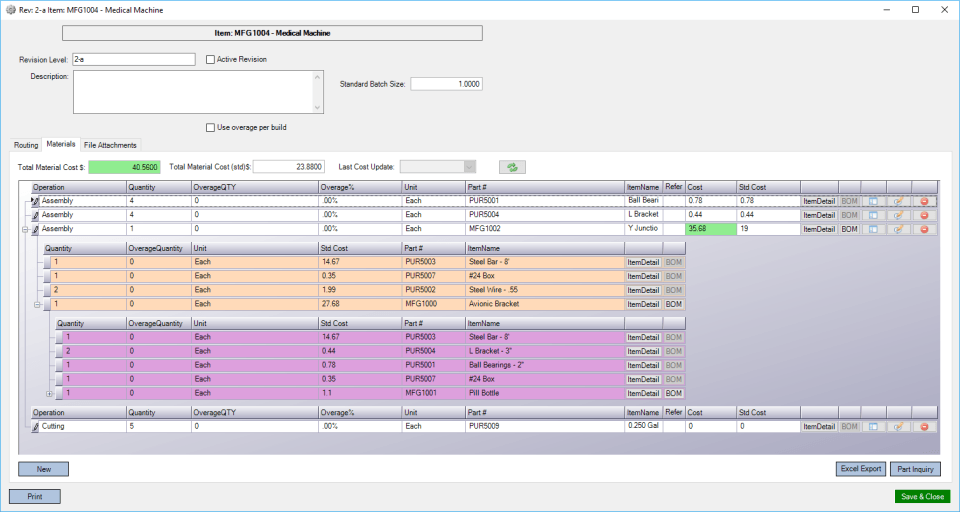Screen dimensions: 960x512
Task: Click Excel Export button
Action: [861, 469]
